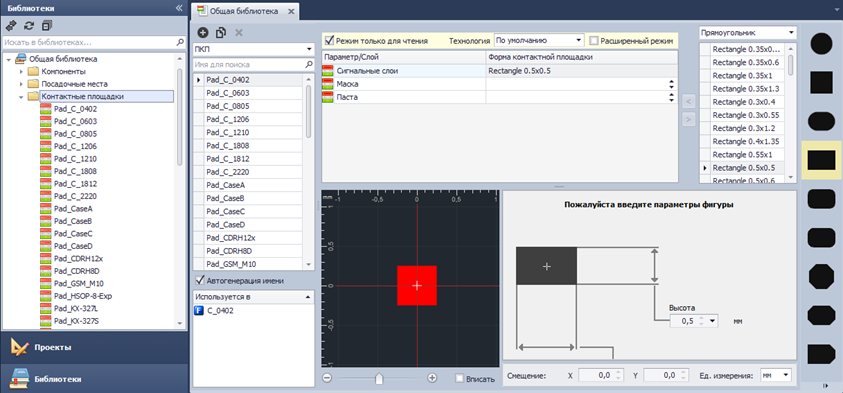843x393 pixels.
Task: Click the zoom in plus icon
Action: click(x=432, y=378)
